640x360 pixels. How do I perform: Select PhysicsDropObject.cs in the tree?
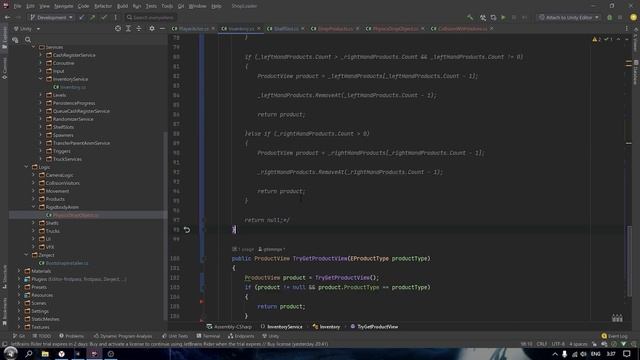pyautogui.click(x=76, y=215)
